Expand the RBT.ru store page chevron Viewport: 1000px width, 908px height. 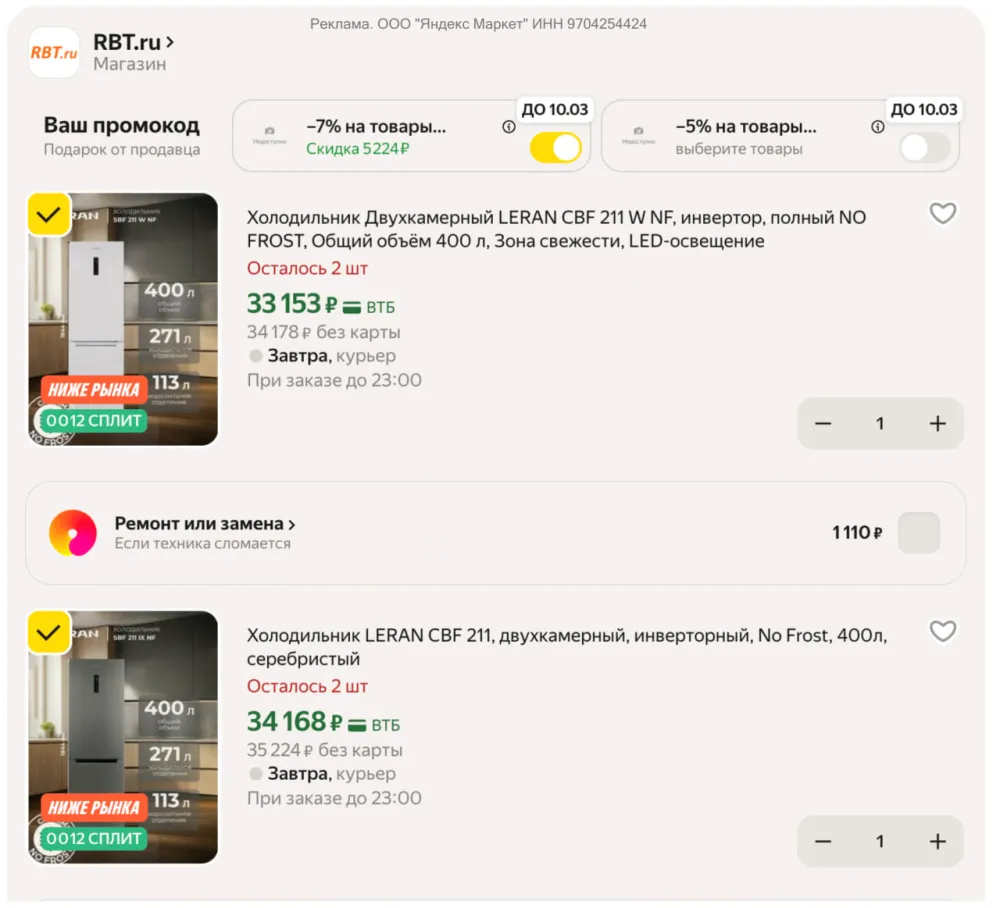(x=170, y=42)
